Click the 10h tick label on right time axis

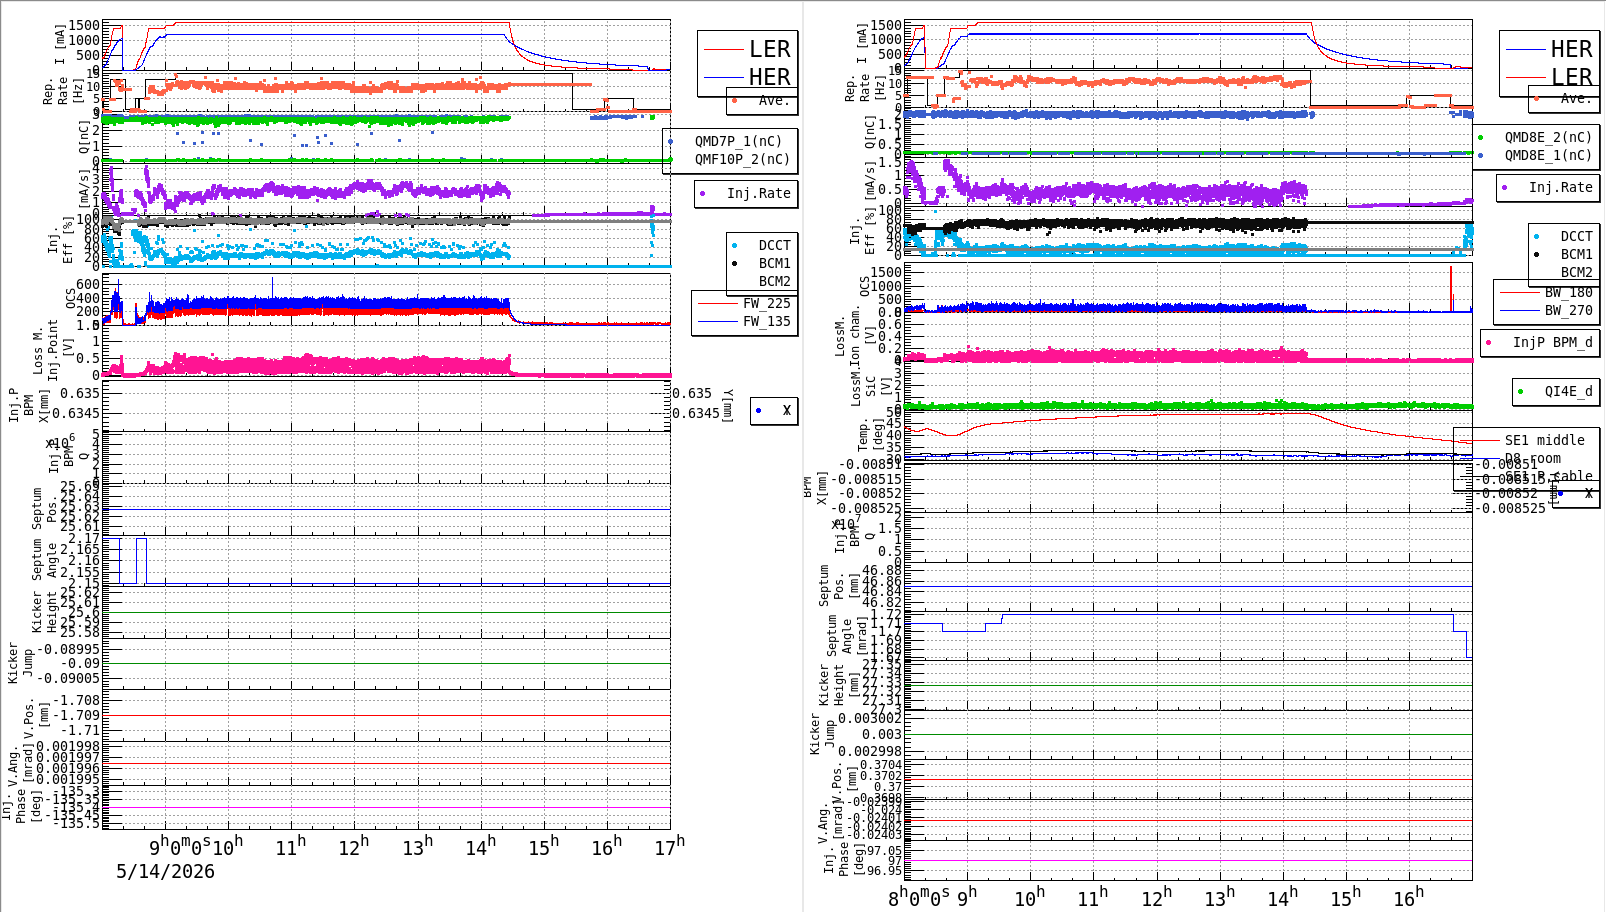[1028, 898]
